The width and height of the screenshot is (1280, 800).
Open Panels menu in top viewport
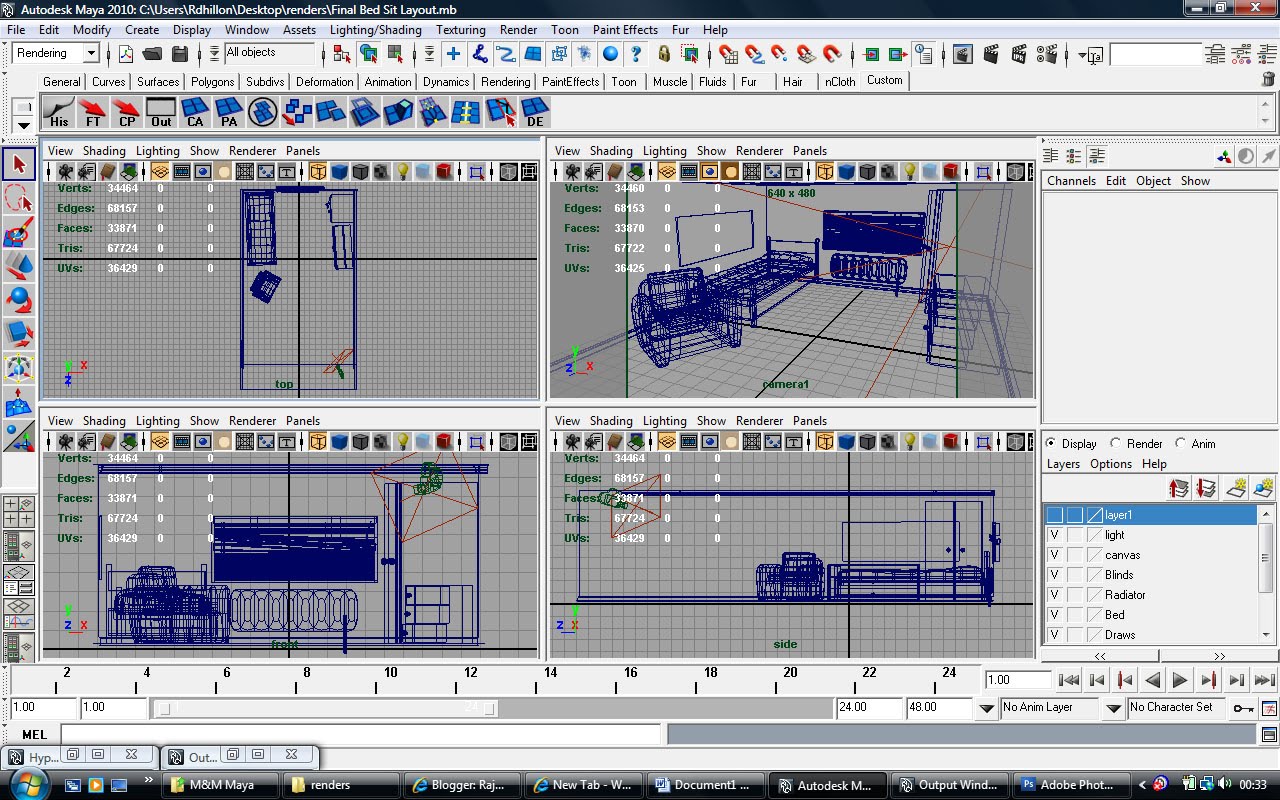303,151
